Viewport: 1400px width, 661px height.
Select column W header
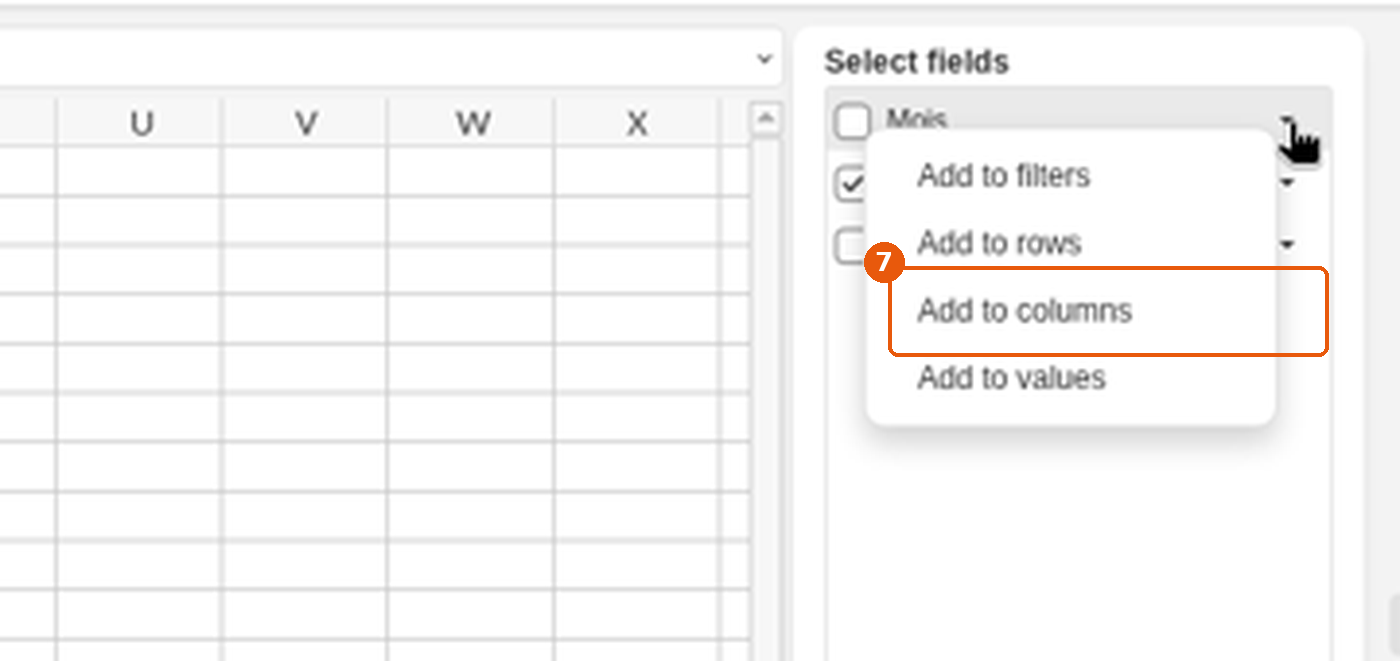(x=470, y=123)
